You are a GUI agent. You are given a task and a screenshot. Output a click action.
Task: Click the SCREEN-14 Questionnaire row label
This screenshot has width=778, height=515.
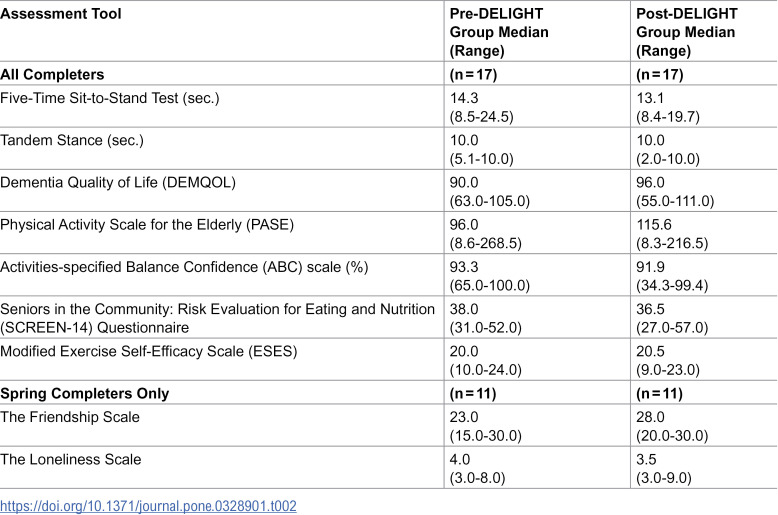point(217,319)
